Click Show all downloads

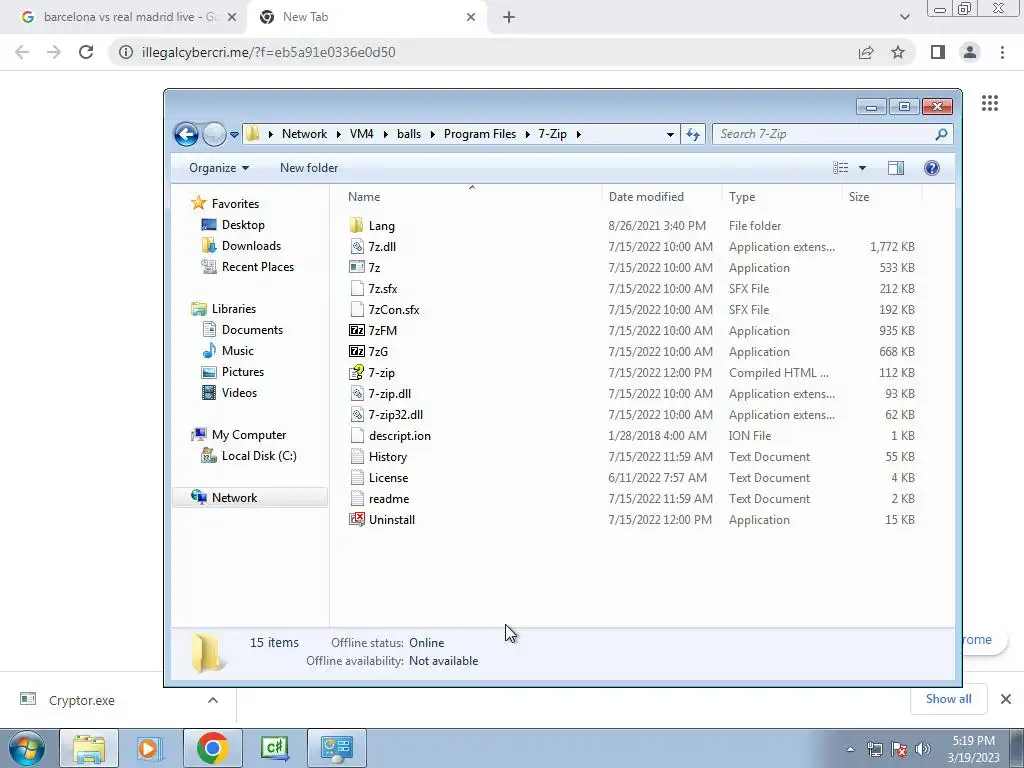pos(948,699)
